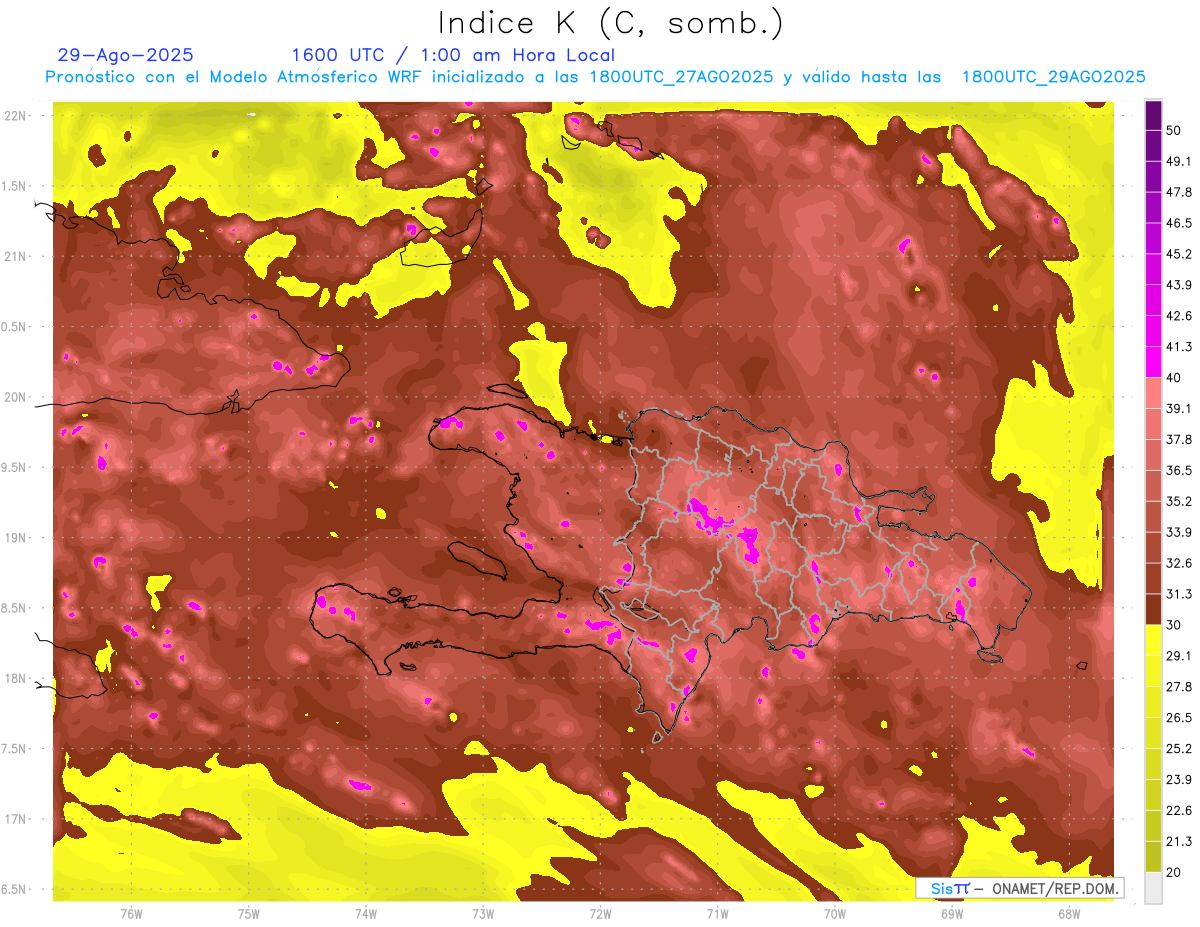This screenshot has width=1200, height=927.
Task: Click the legend value '39.1'
Action: point(1178,408)
